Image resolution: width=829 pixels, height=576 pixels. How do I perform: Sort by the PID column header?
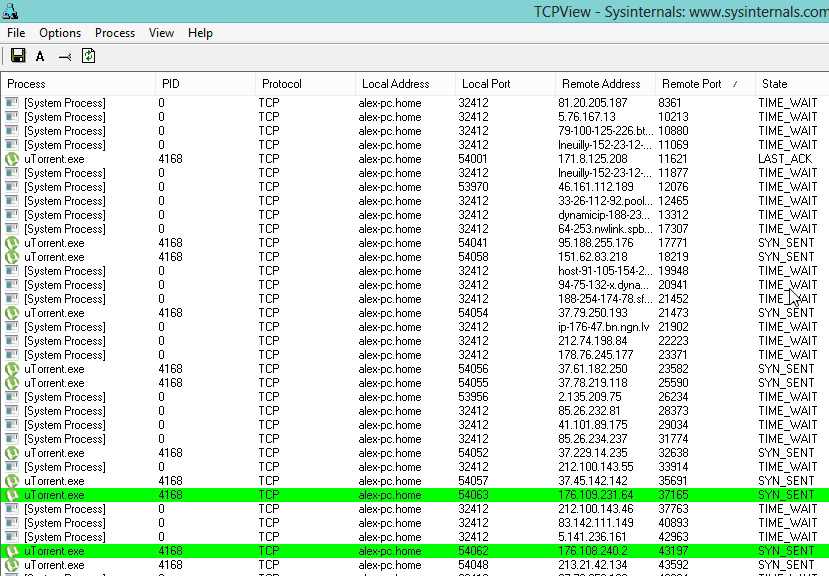point(171,84)
